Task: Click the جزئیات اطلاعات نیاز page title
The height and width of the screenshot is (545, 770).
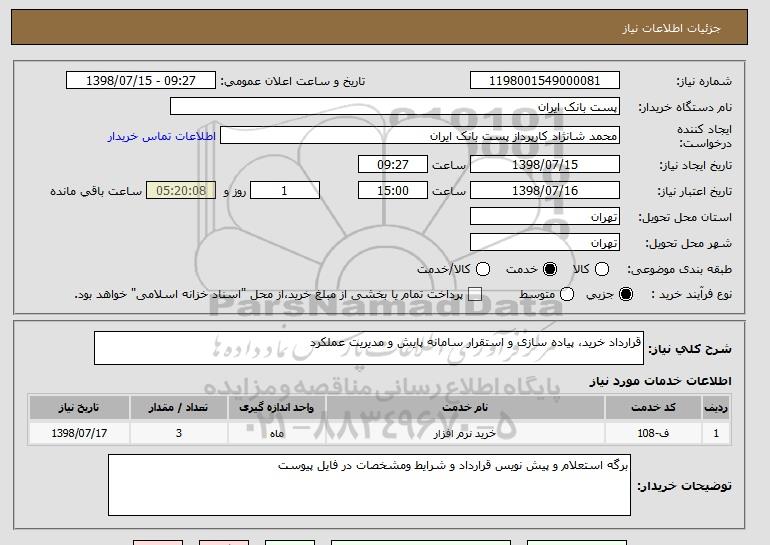Action: click(671, 28)
